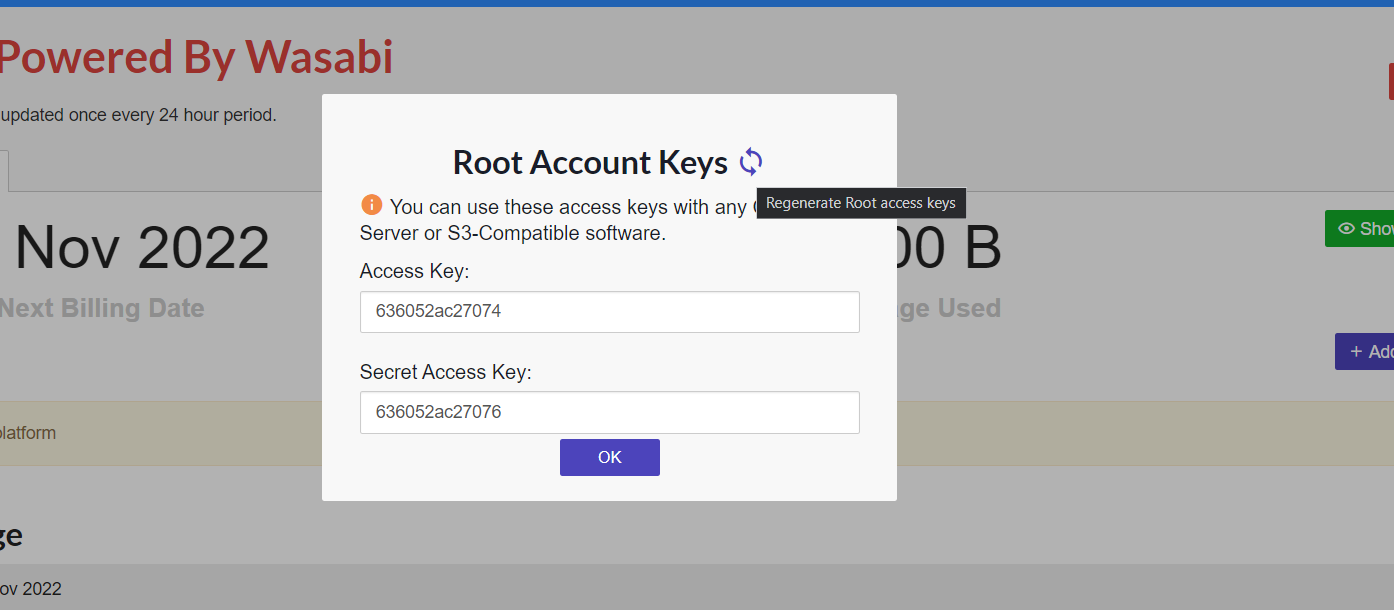This screenshot has width=1394, height=610.
Task: Click the Regenerate Root access keys icon
Action: click(751, 162)
